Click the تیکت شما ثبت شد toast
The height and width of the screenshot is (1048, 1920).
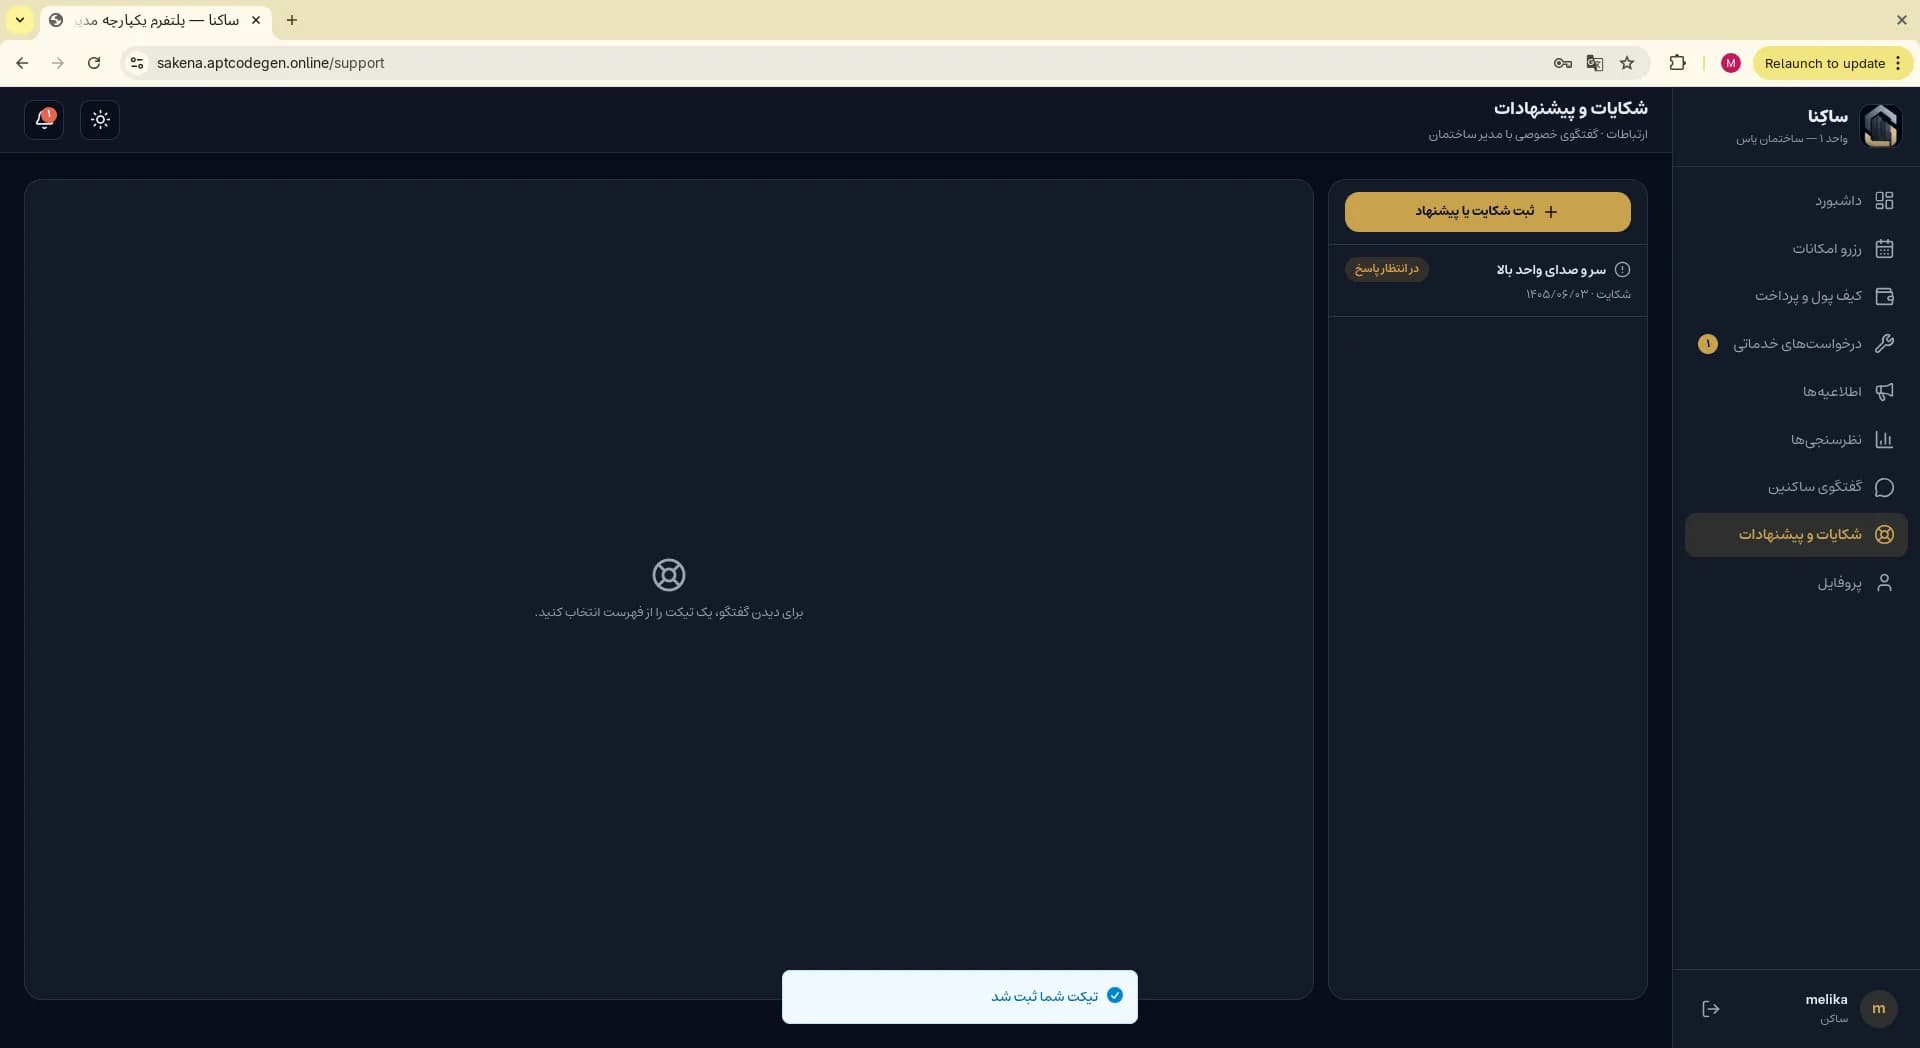[x=960, y=997]
